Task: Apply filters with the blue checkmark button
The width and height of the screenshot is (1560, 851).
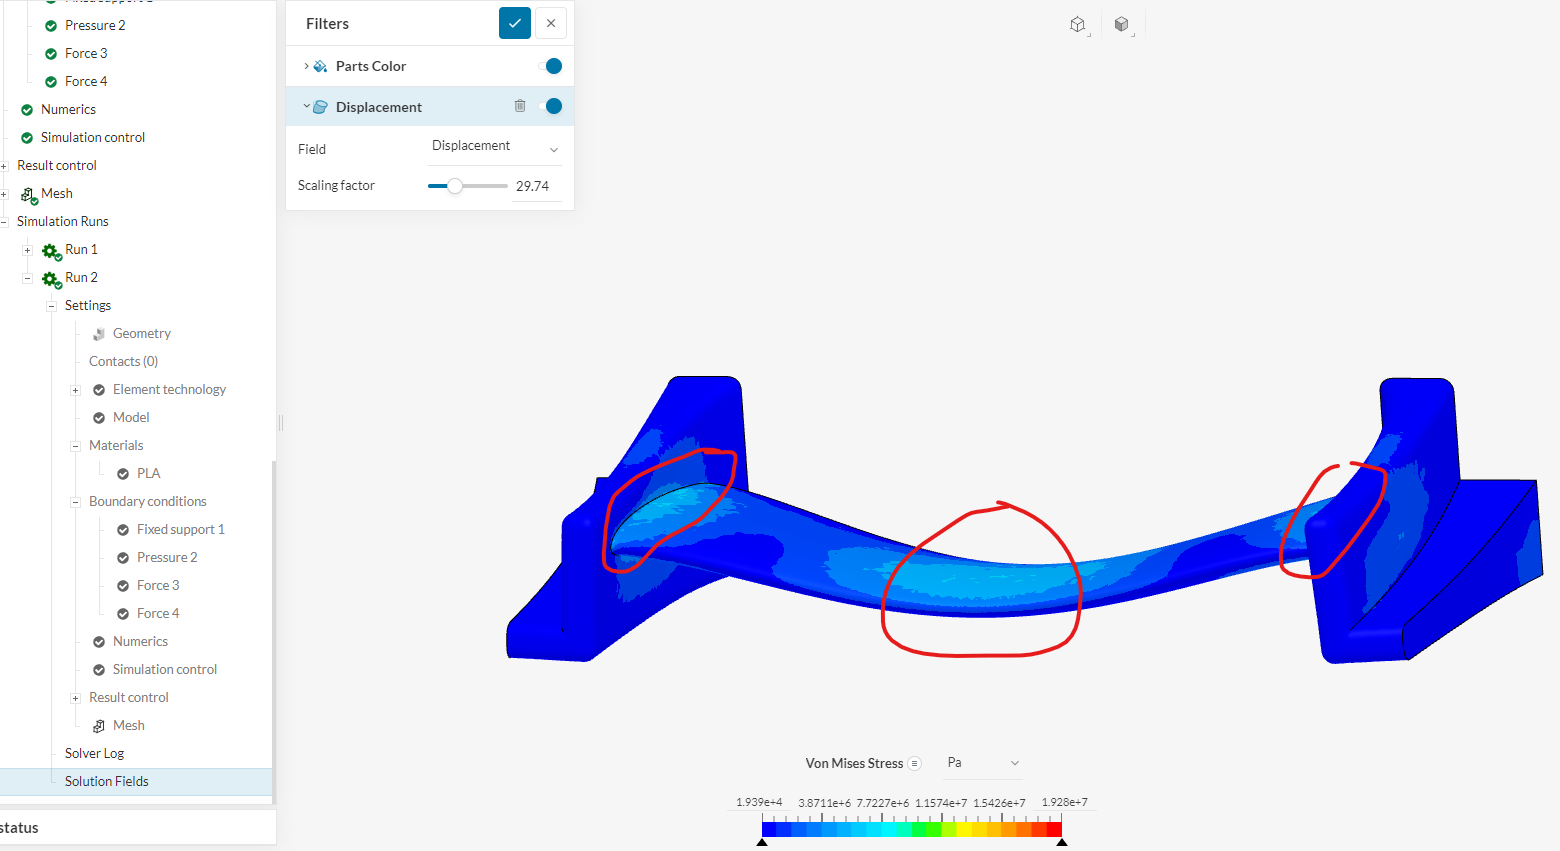Action: point(515,23)
